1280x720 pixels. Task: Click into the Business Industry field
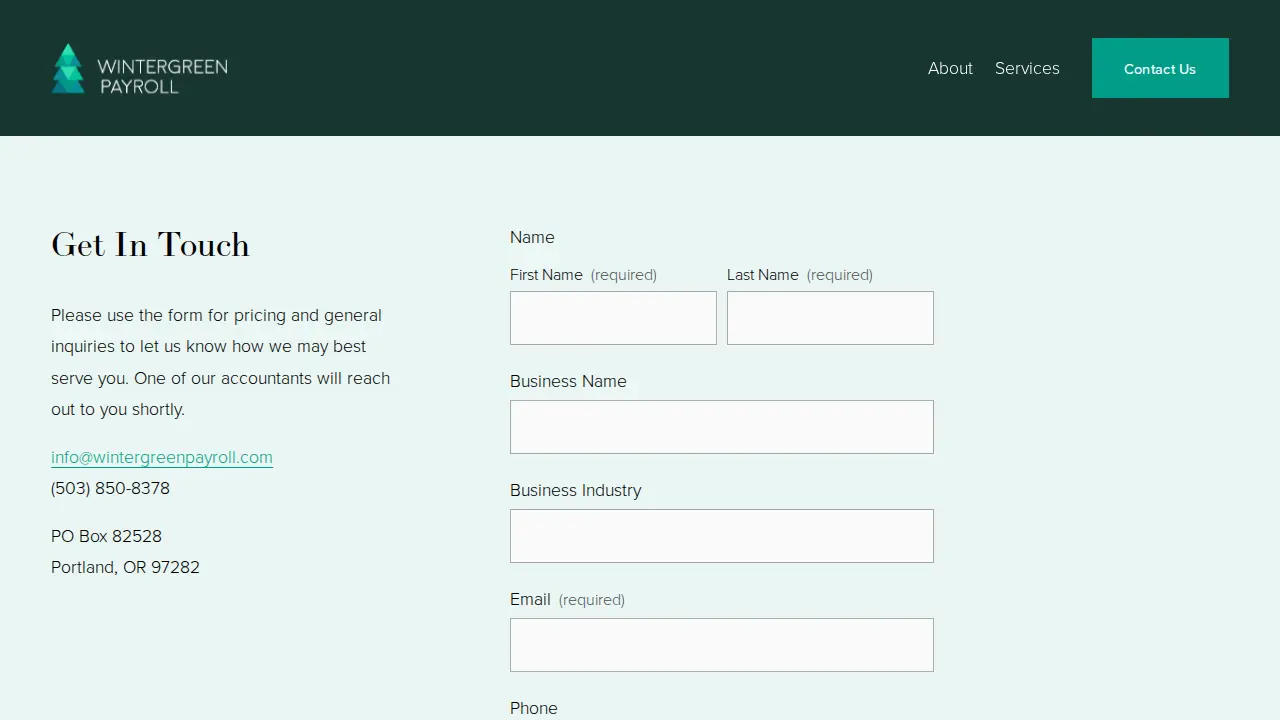coord(722,536)
